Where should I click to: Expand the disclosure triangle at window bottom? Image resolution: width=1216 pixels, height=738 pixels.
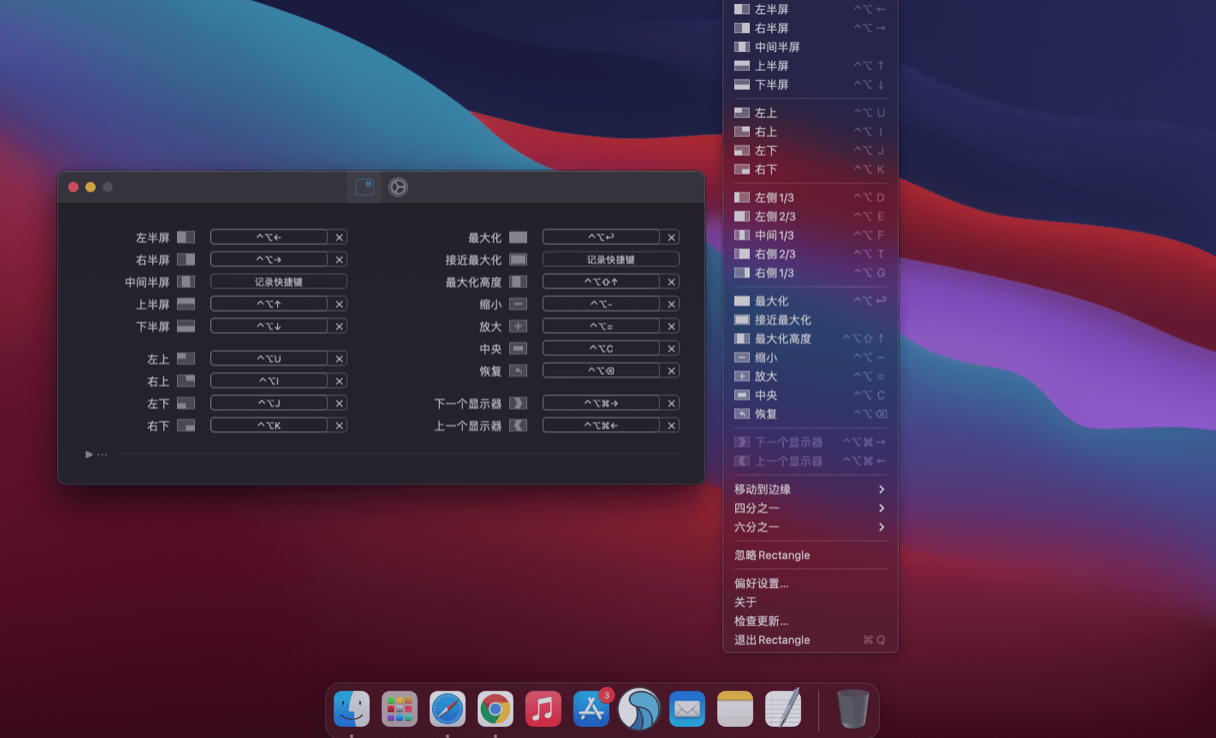pos(89,454)
